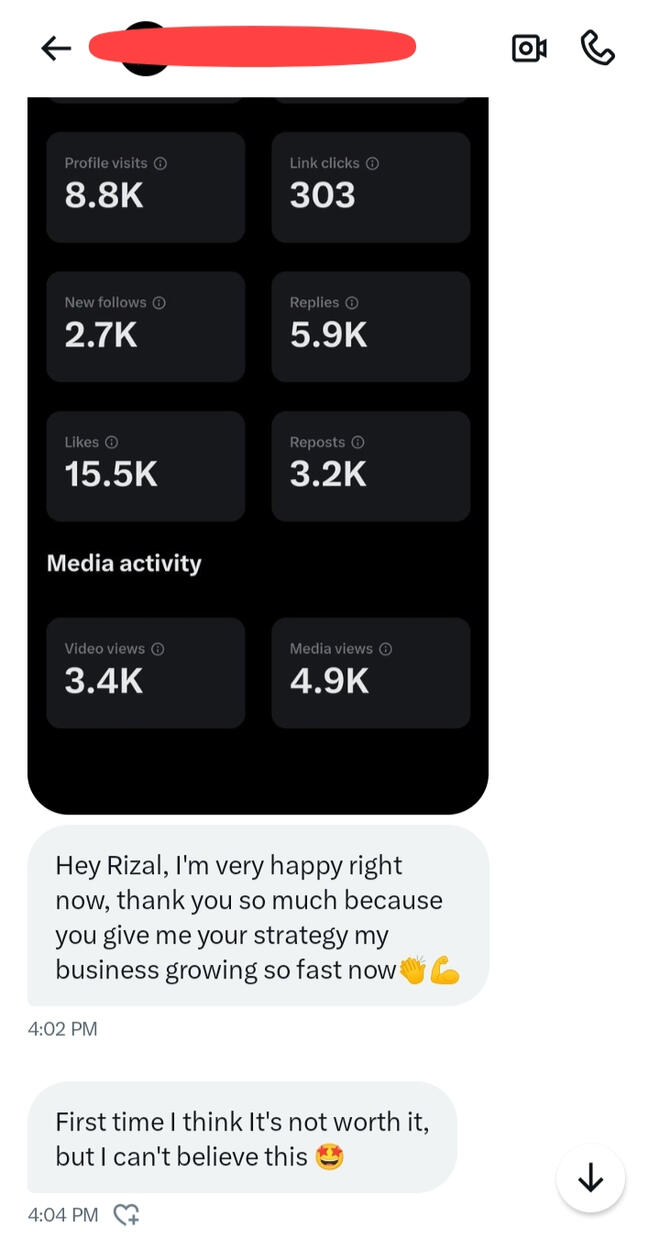This screenshot has width=660, height=1237.
Task: Add reaction with heart-plus icon
Action: pyautogui.click(x=126, y=1215)
